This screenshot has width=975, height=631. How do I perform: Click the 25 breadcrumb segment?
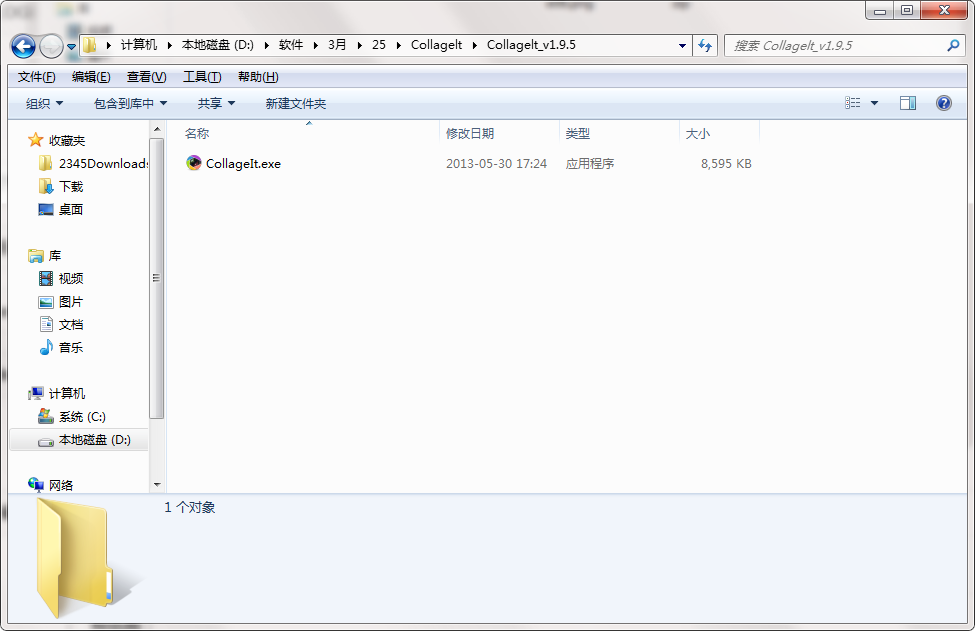point(379,45)
